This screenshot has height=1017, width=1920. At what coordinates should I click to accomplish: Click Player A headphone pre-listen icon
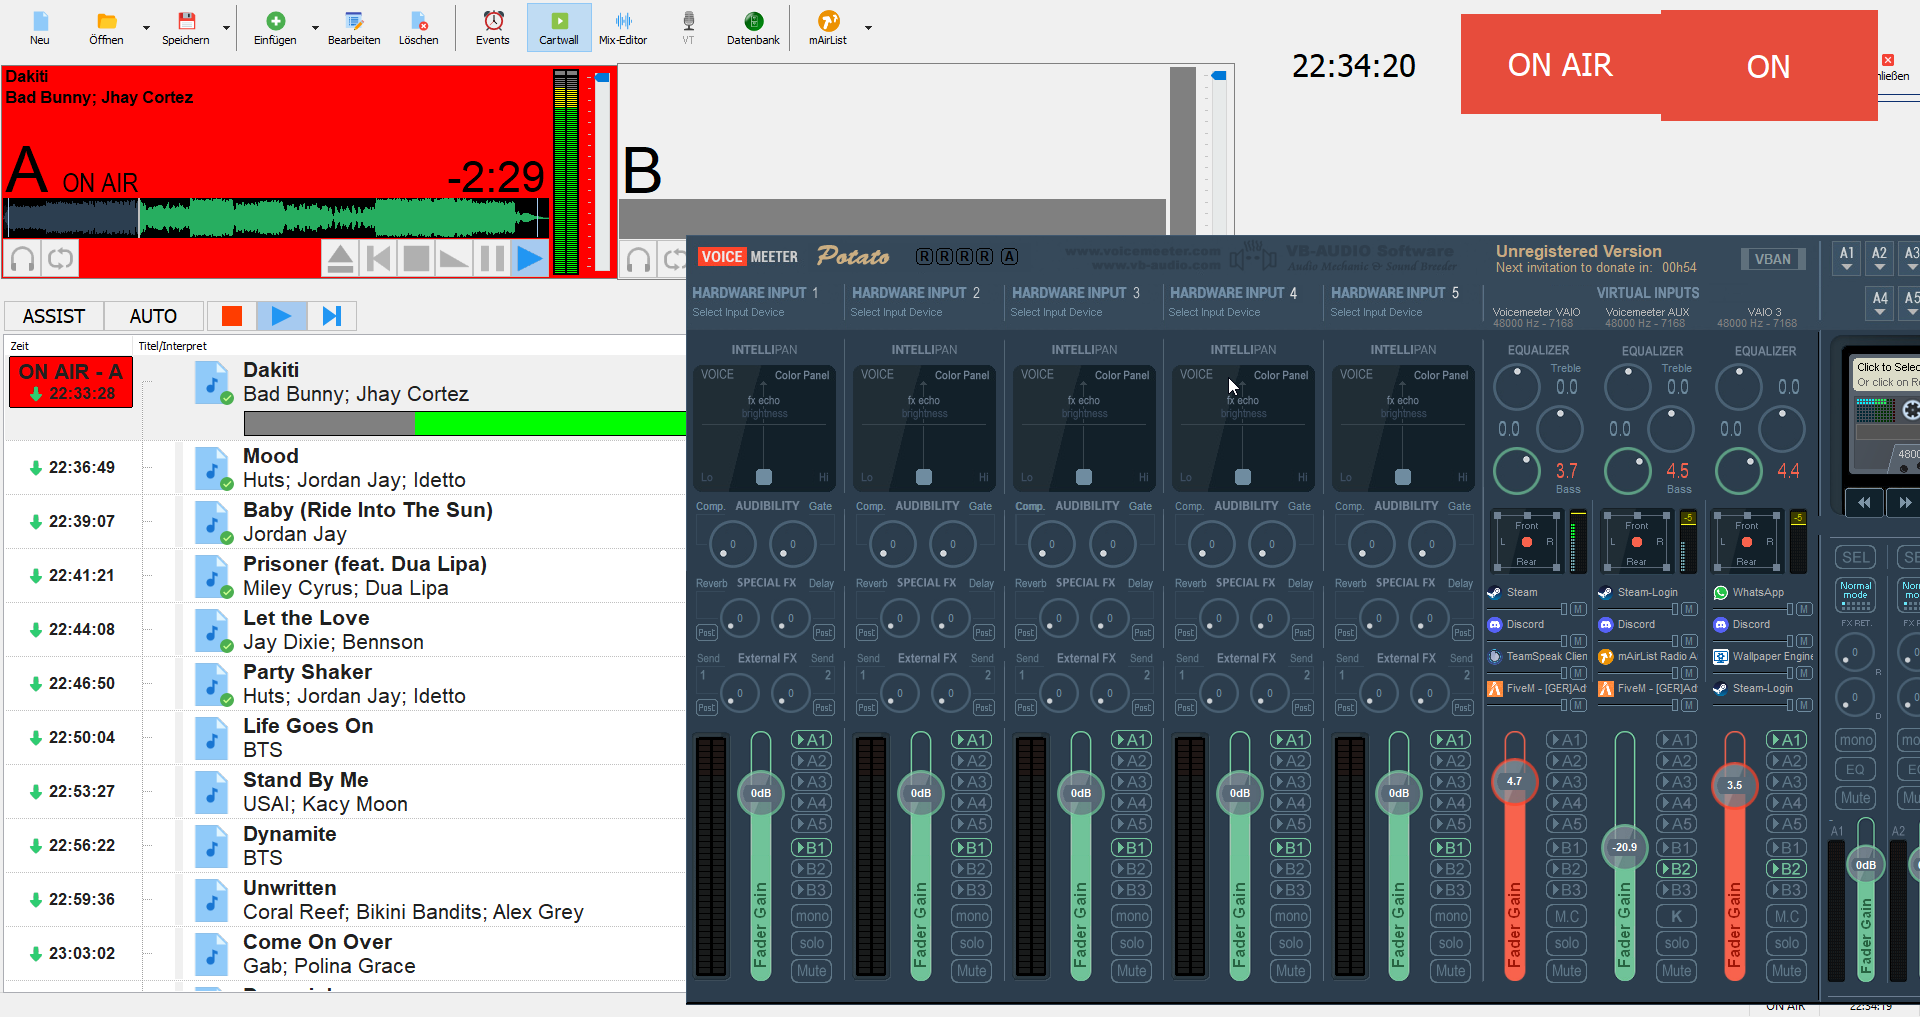(23, 259)
